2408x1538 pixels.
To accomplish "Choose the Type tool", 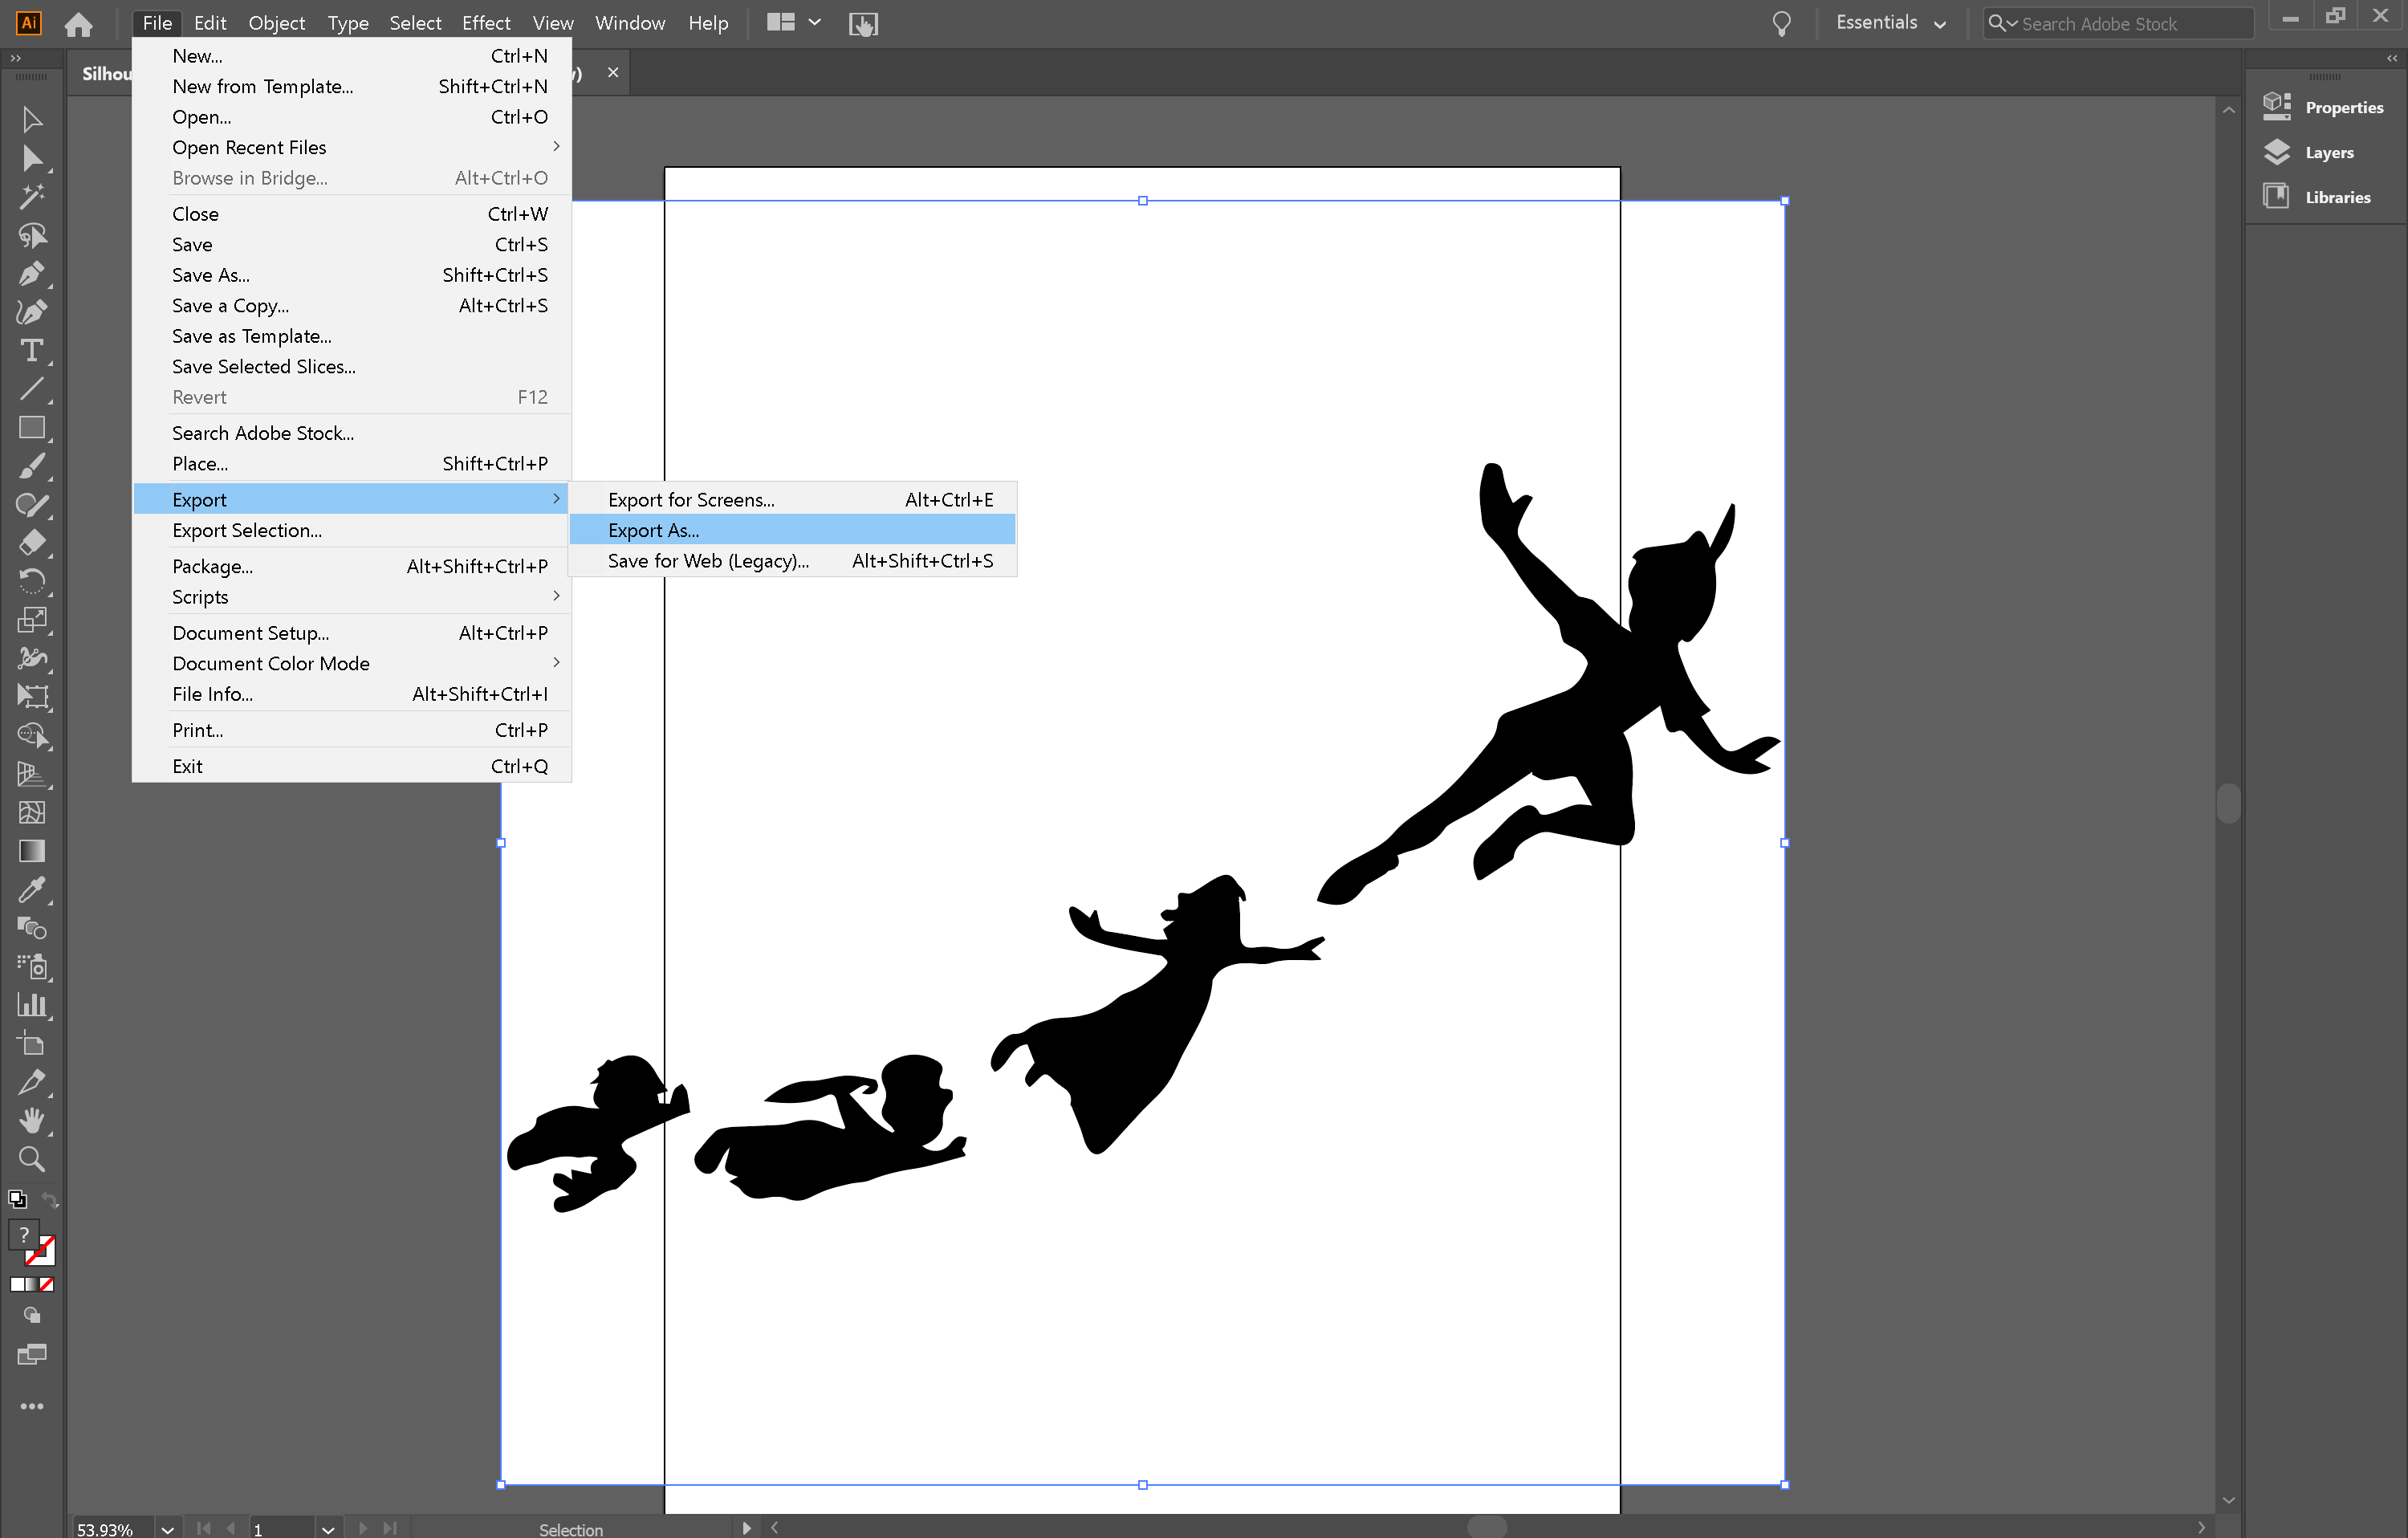I will tap(31, 350).
